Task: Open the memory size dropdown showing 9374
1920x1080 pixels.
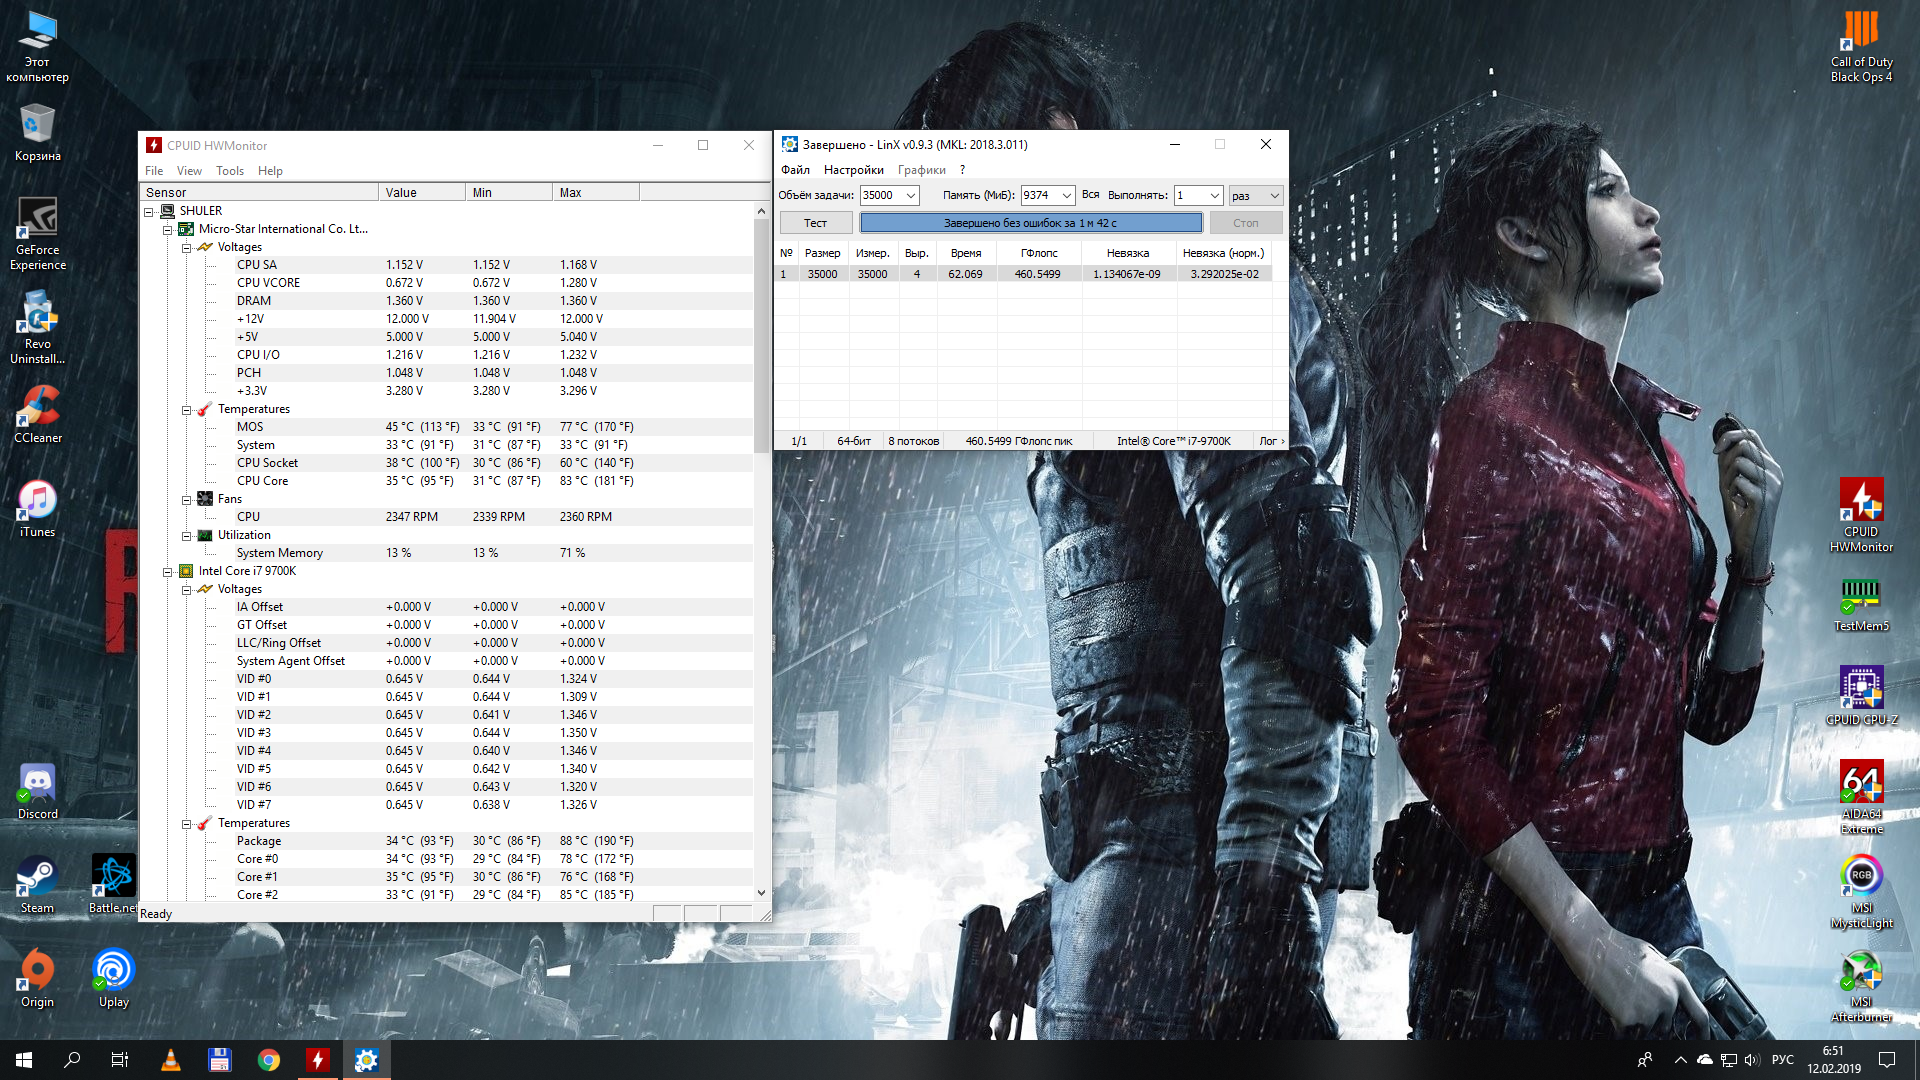Action: [1067, 196]
